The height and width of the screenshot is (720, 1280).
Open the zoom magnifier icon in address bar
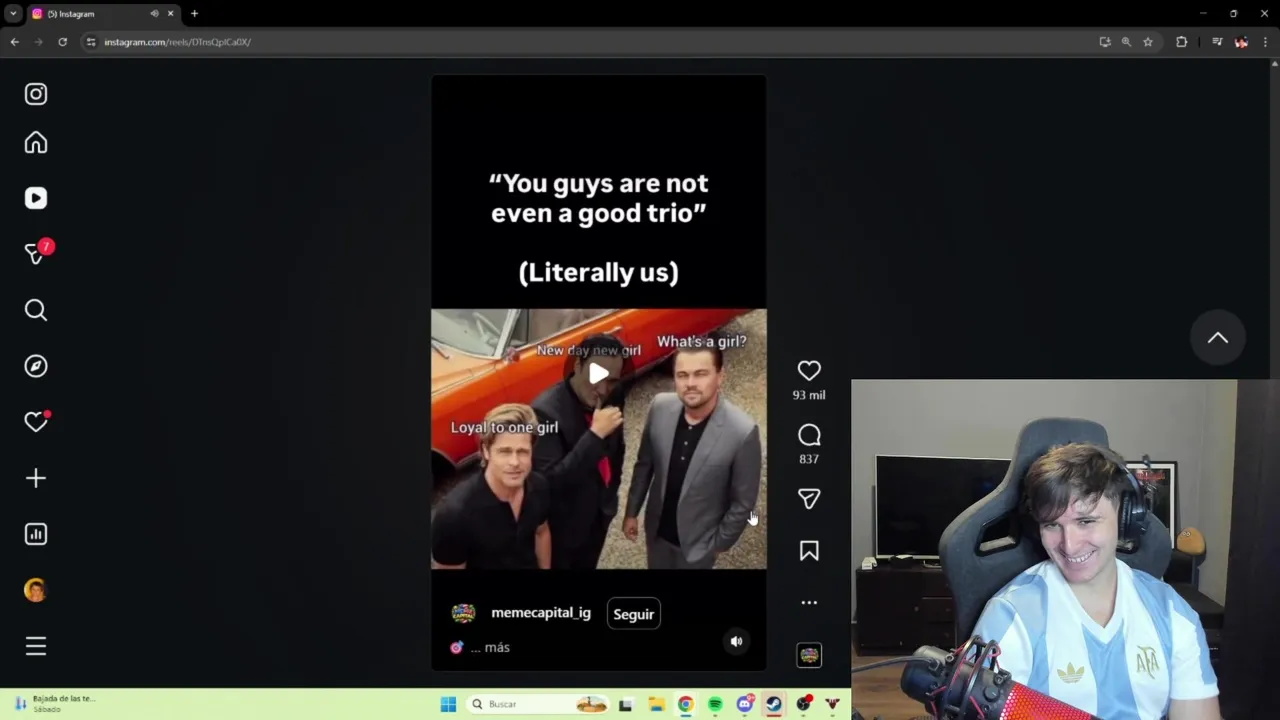[x=1126, y=42]
